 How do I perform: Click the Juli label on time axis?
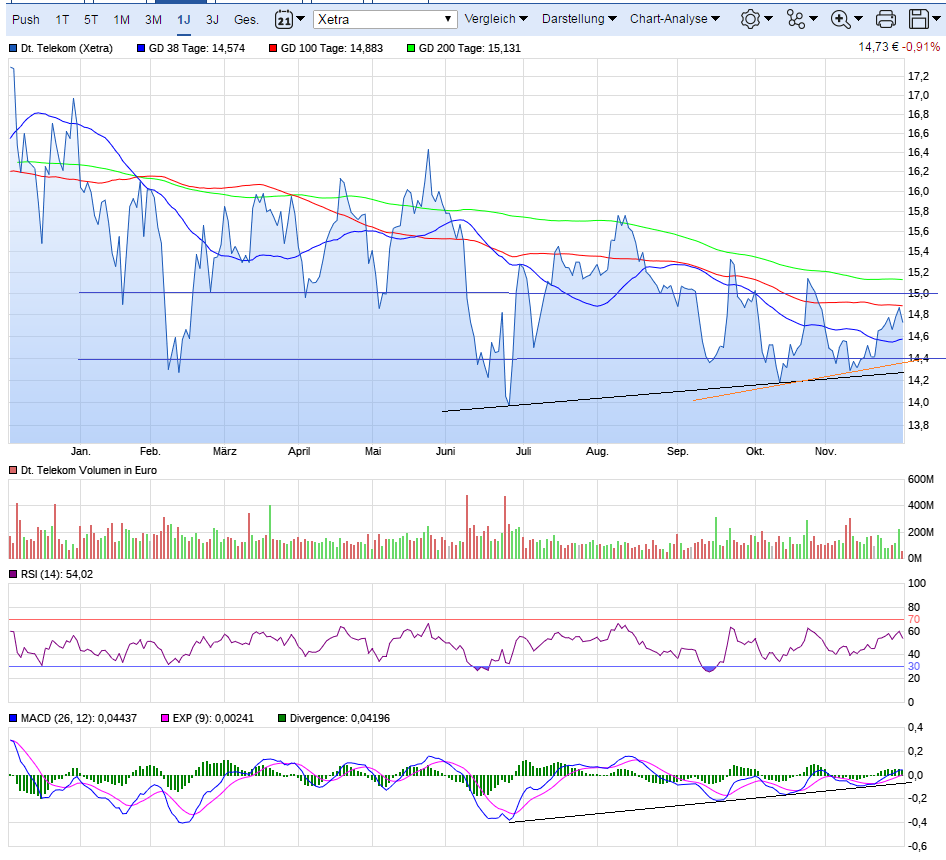523,451
